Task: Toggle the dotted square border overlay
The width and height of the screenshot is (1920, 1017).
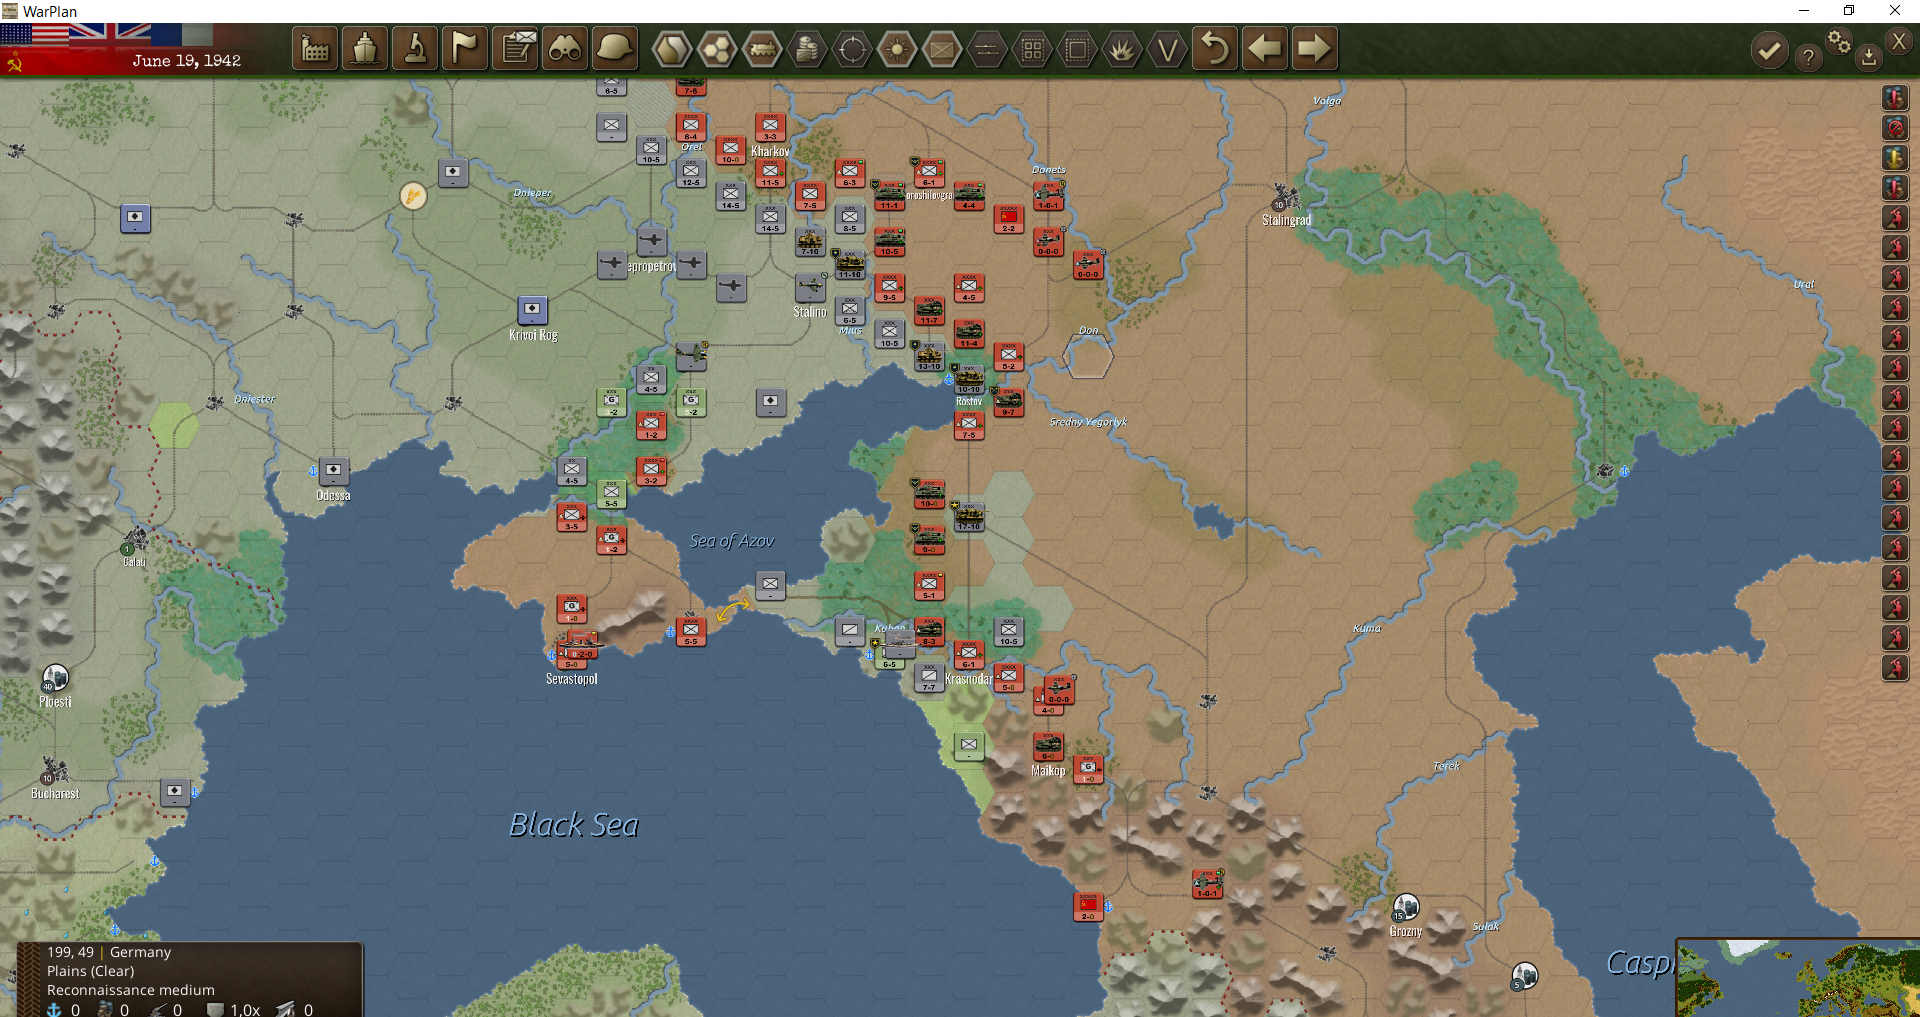Action: [1077, 49]
